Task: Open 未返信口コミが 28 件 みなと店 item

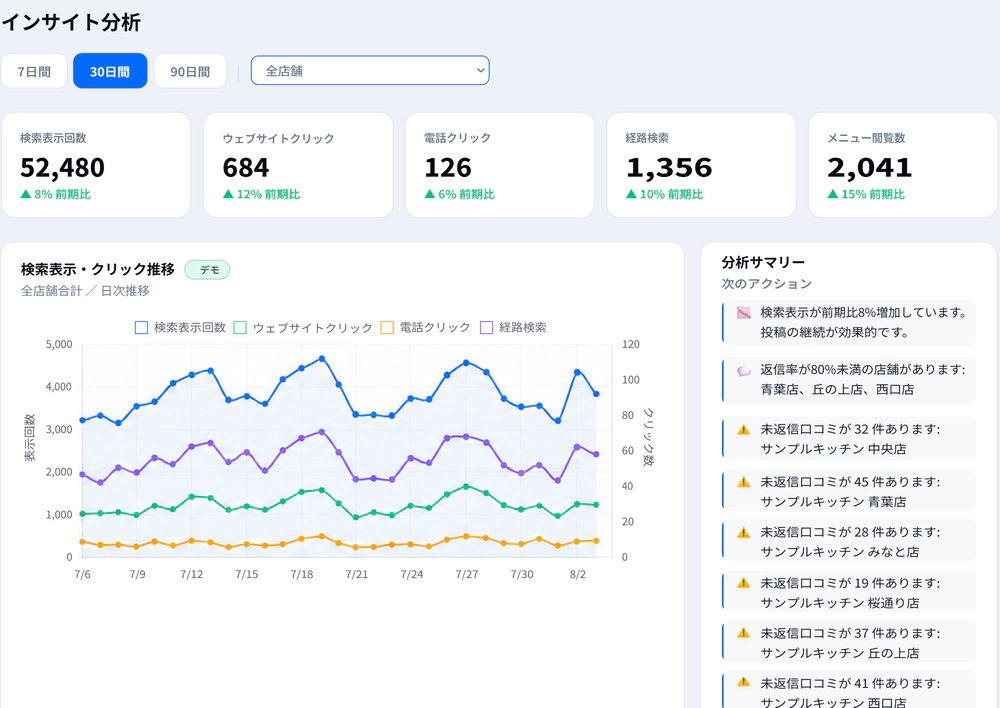Action: point(849,541)
